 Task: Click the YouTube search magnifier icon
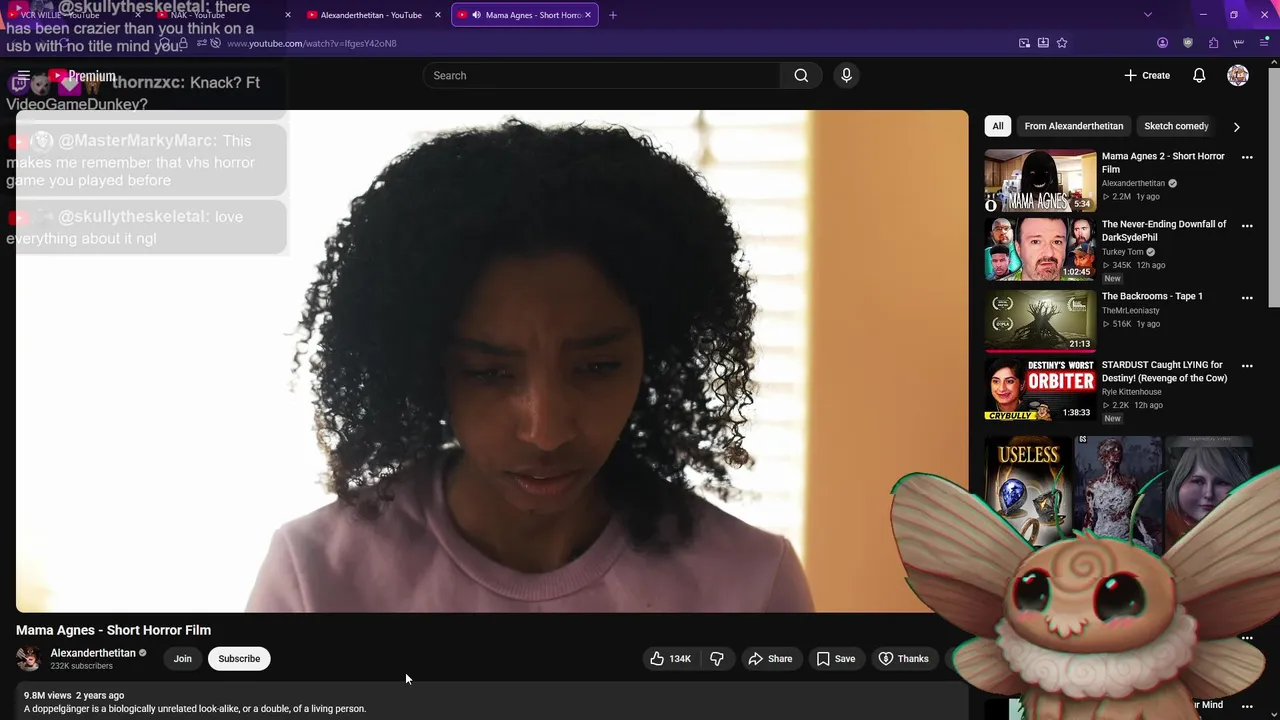[x=801, y=75]
